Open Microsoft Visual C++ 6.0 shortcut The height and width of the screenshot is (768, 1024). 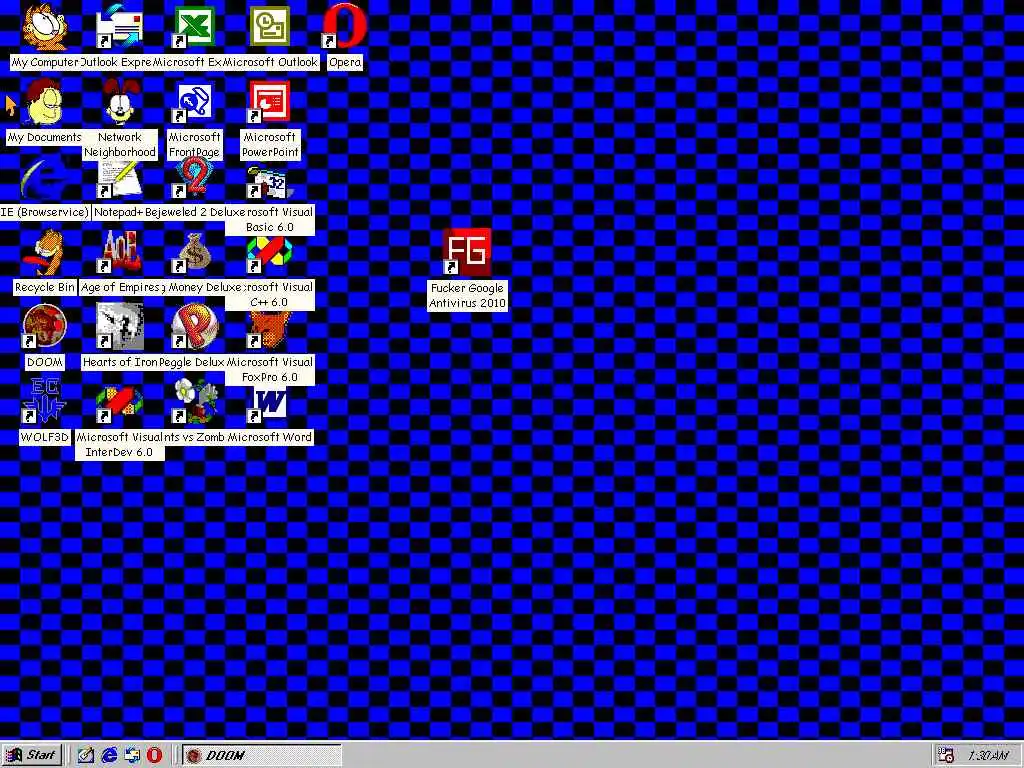pos(269,255)
